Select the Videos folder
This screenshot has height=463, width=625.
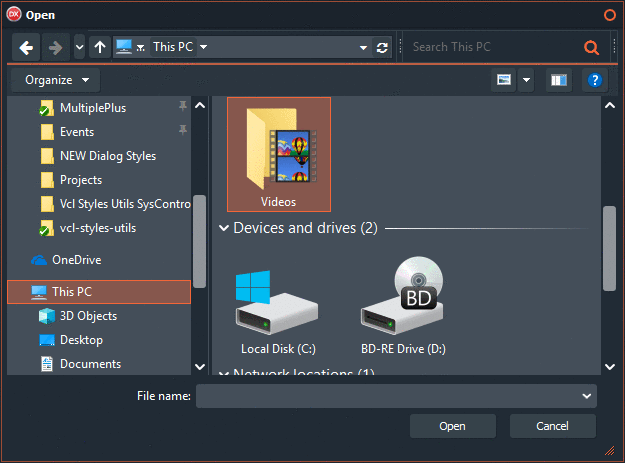click(x=278, y=154)
